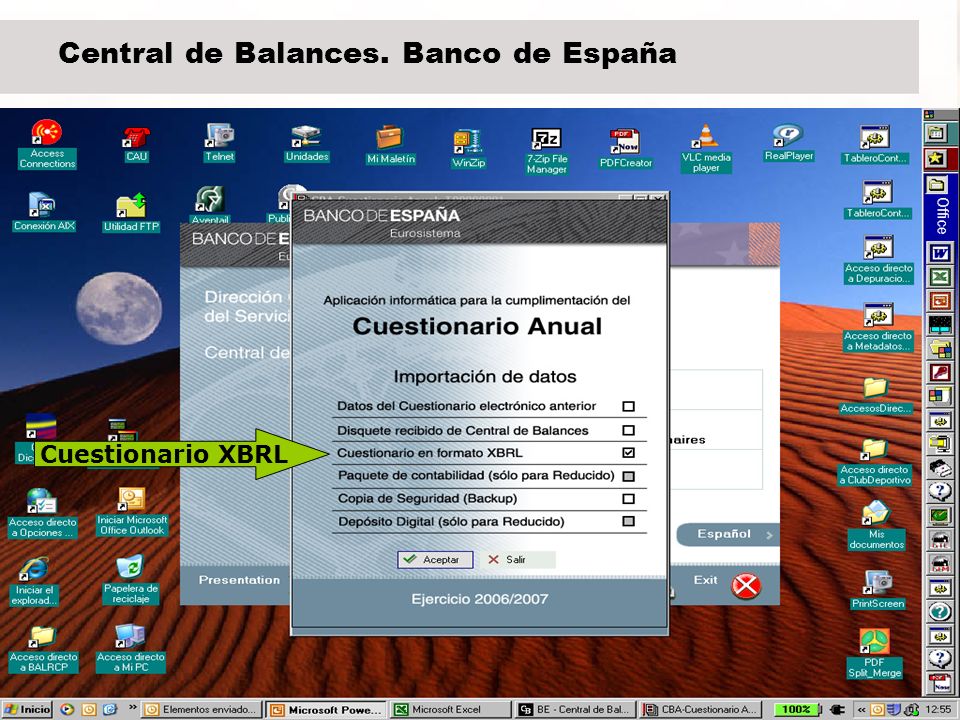Screen dimensions: 960x720
Task: Click the Aceptar button
Action: click(x=435, y=560)
